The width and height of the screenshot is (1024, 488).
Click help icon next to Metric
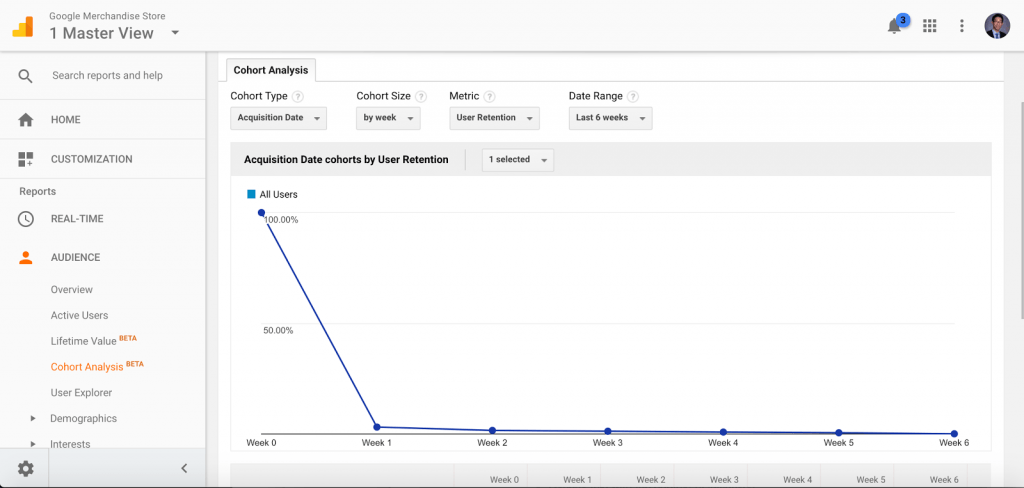[x=489, y=97]
